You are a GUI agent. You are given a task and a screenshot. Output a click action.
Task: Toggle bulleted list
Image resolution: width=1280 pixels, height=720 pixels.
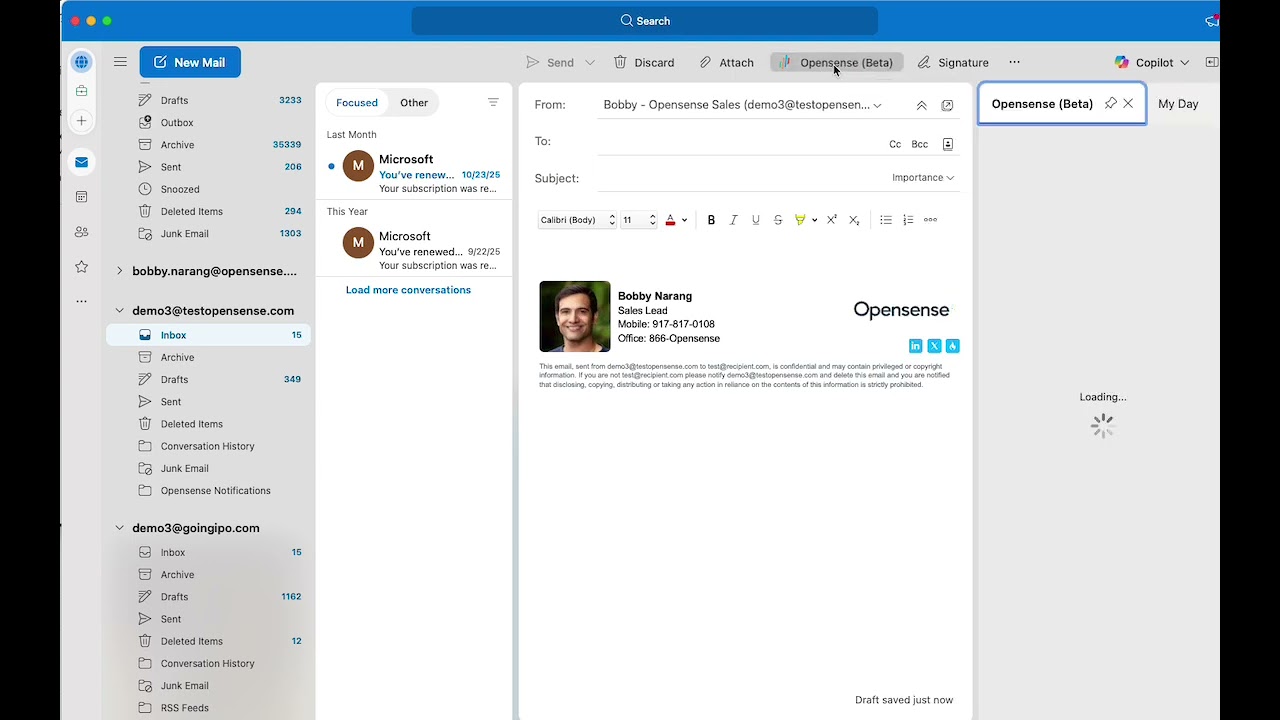886,220
